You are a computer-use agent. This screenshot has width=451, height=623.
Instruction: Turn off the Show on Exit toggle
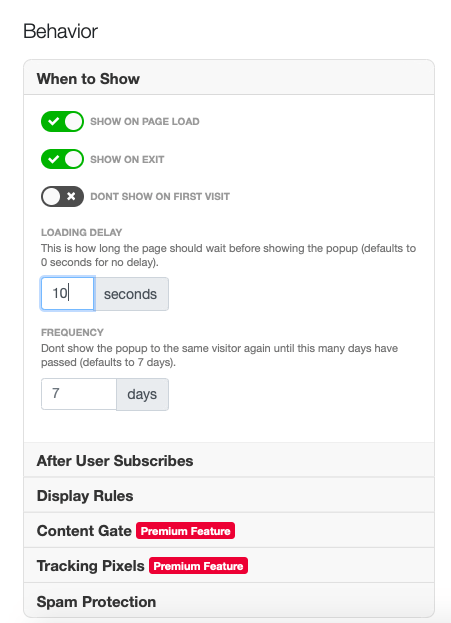[x=62, y=159]
